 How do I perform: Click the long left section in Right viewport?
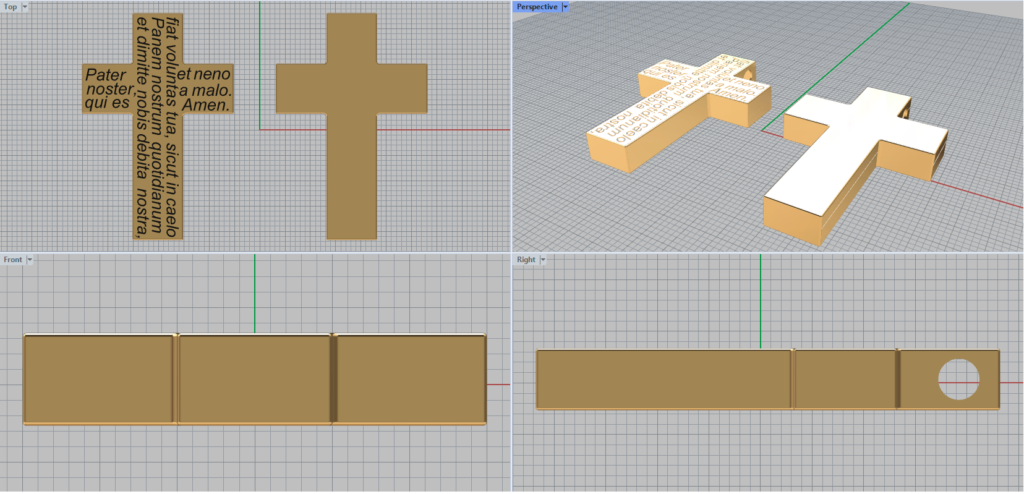pyautogui.click(x=663, y=379)
